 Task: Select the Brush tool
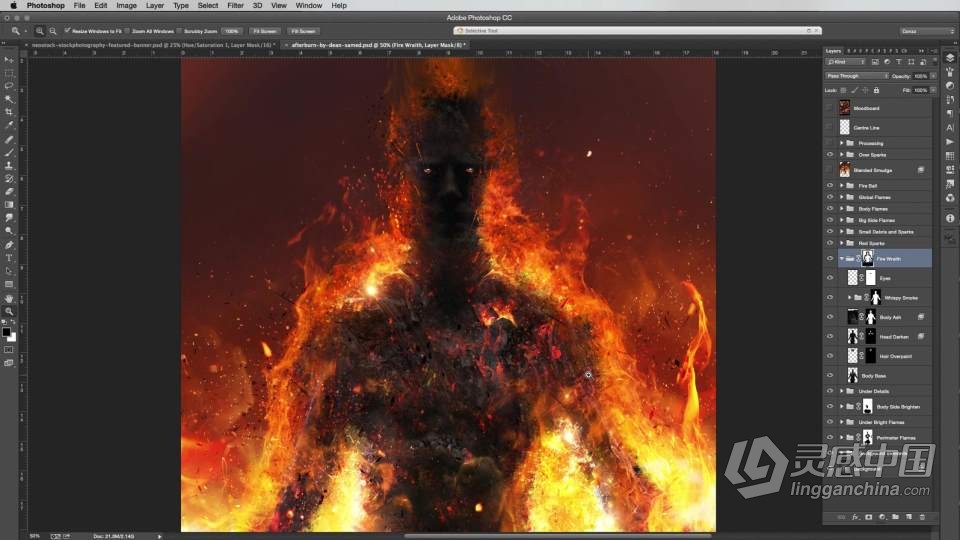(x=9, y=152)
